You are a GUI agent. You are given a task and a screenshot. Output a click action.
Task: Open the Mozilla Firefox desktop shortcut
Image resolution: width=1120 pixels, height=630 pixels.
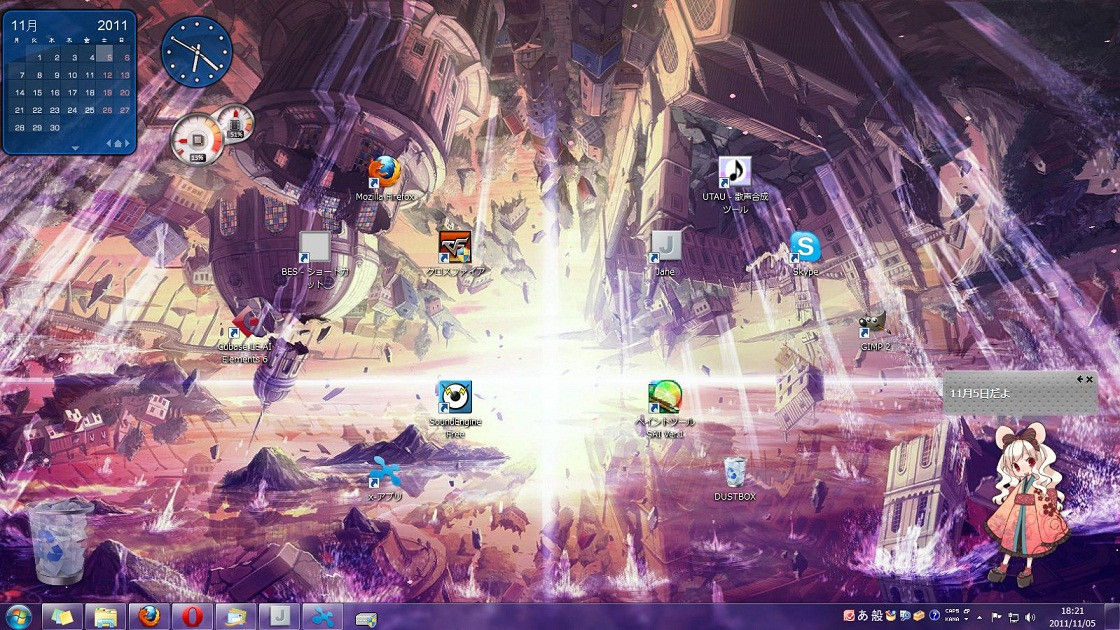click(384, 179)
